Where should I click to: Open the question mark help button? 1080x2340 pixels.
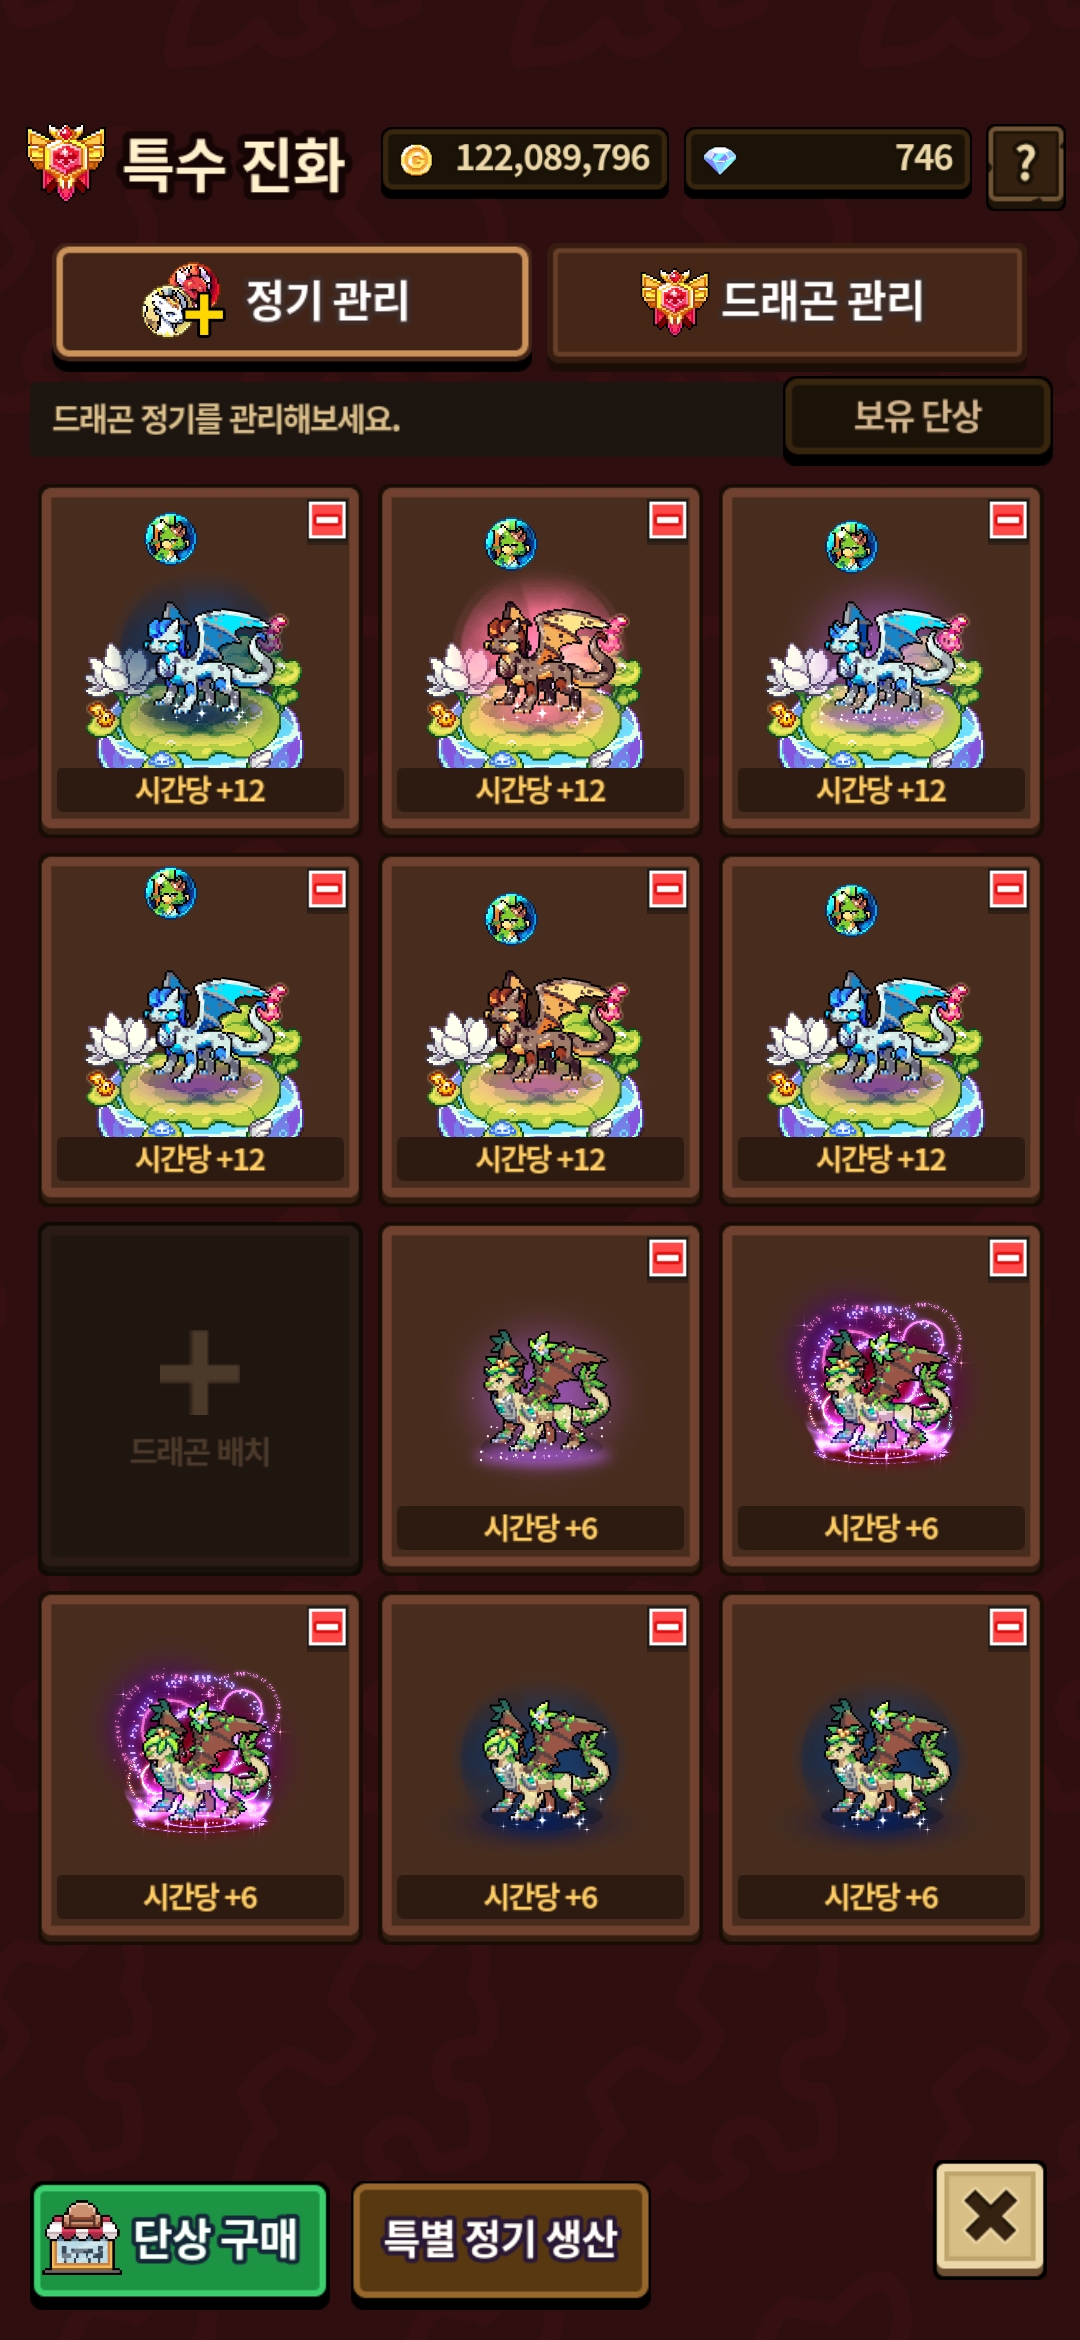[1025, 165]
